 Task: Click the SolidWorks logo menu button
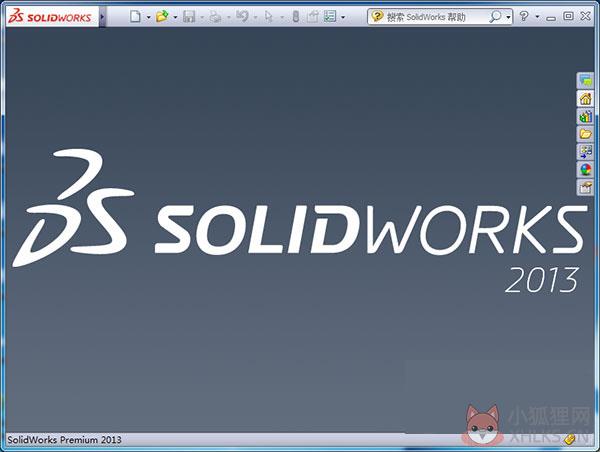pyautogui.click(x=50, y=17)
